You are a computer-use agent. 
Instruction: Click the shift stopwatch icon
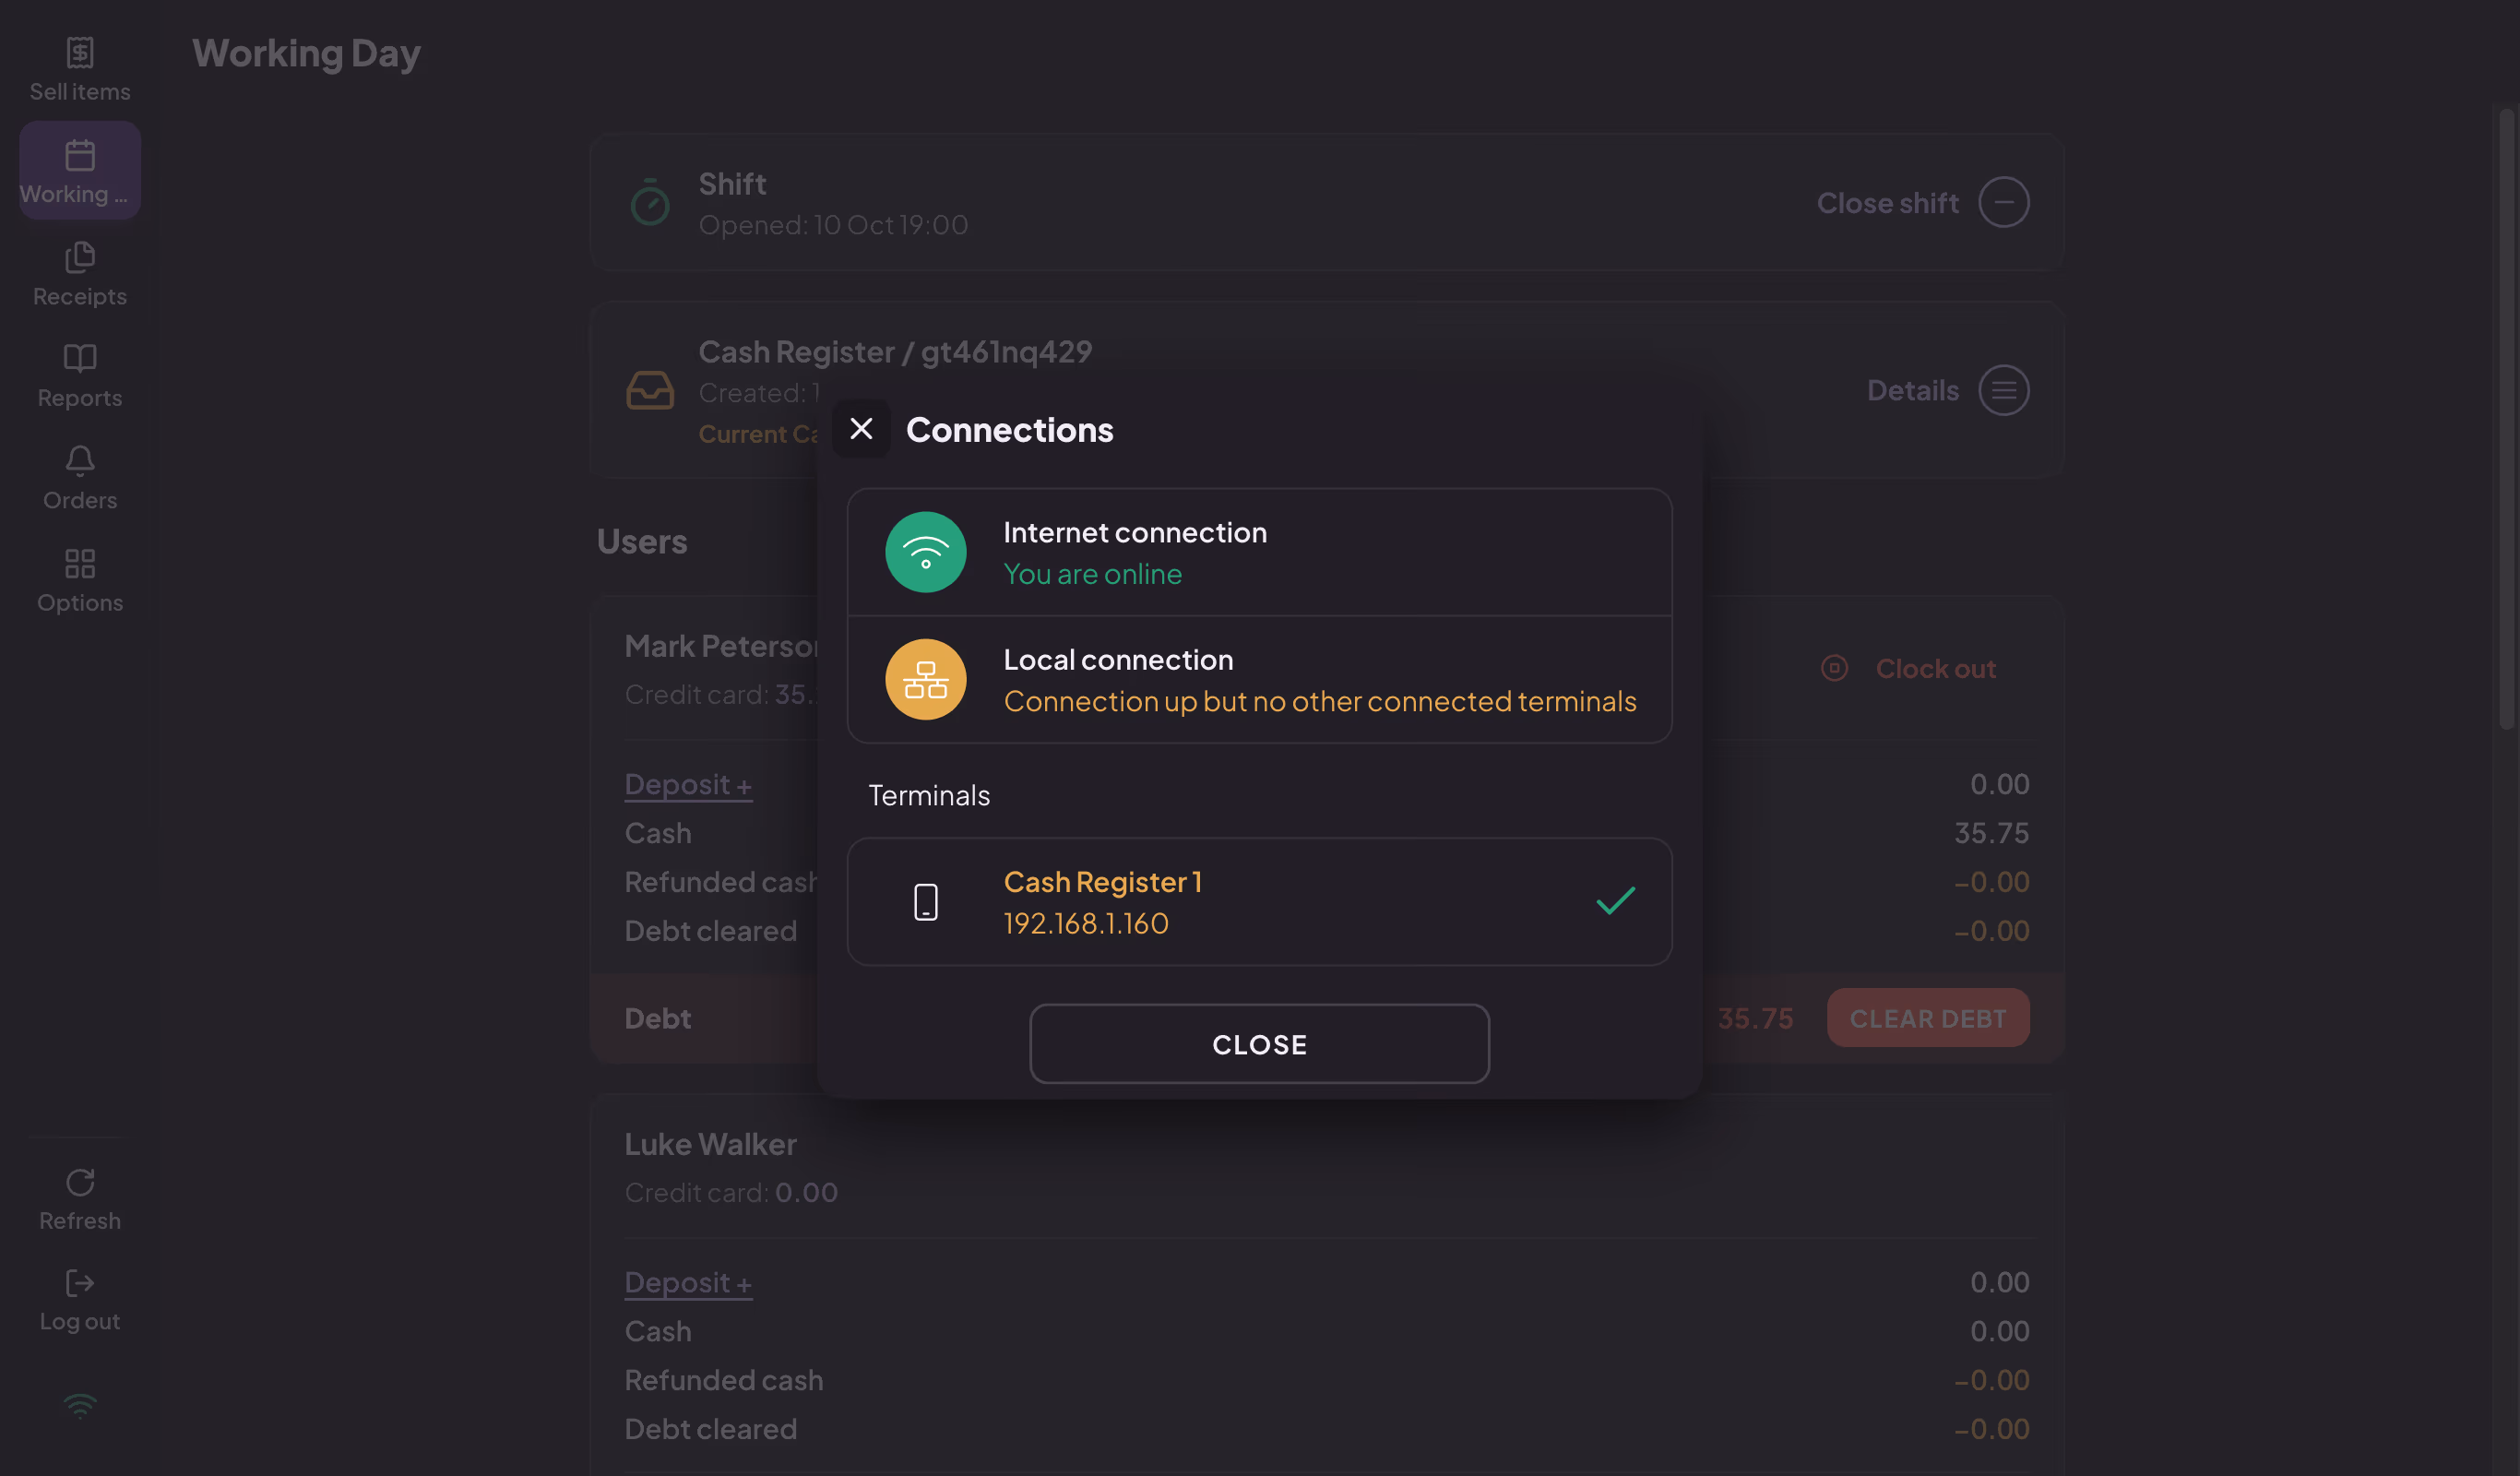(x=650, y=202)
